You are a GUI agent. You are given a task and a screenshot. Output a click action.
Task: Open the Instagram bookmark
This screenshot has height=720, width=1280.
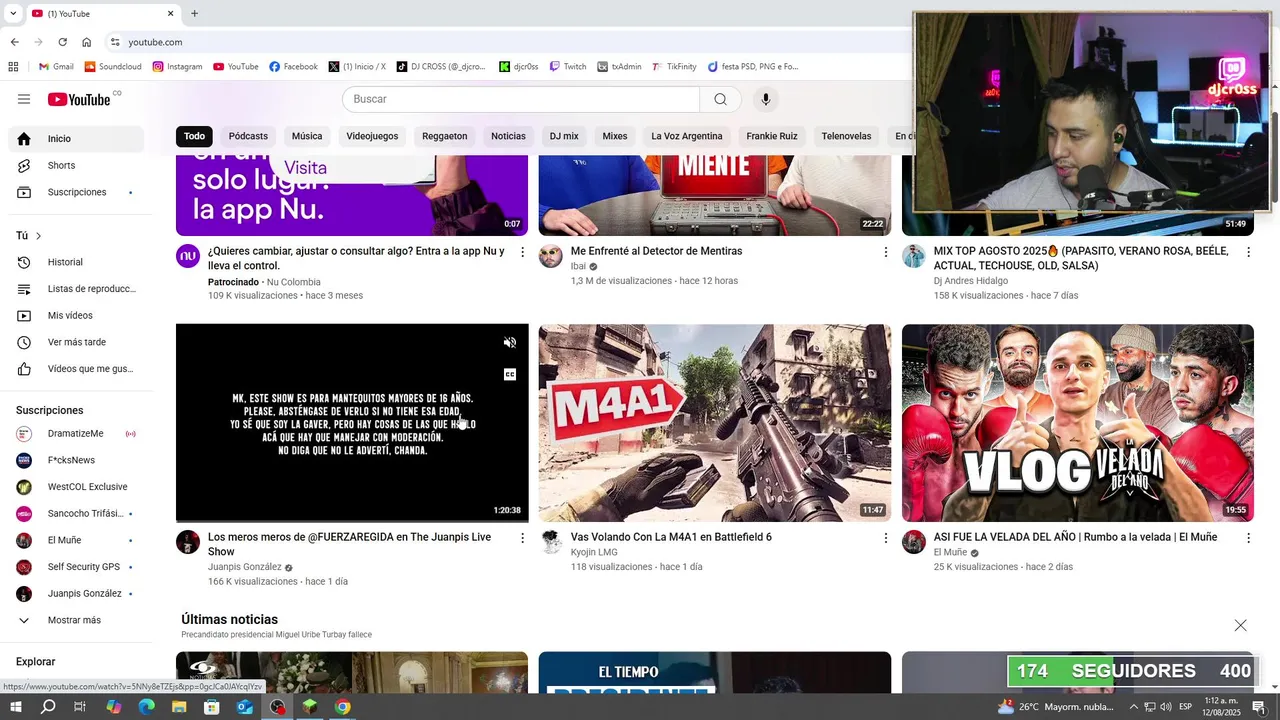click(x=177, y=67)
